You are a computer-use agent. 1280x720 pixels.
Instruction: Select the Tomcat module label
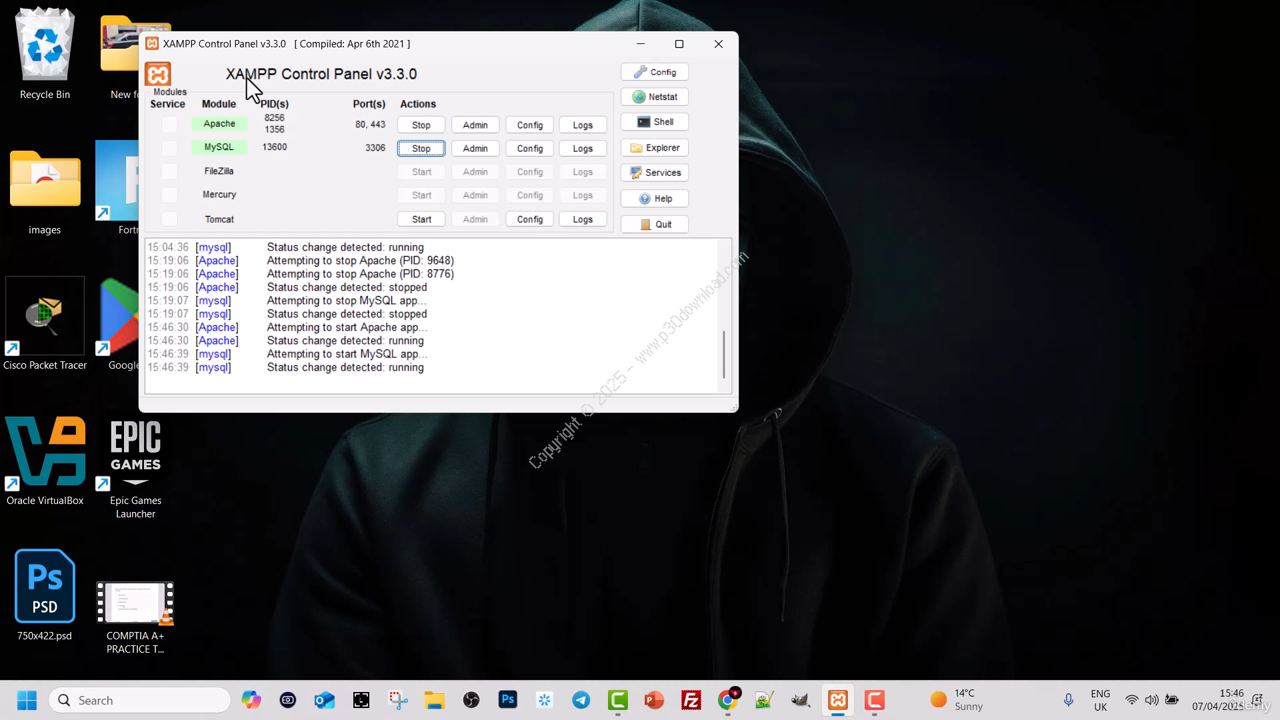pos(219,219)
